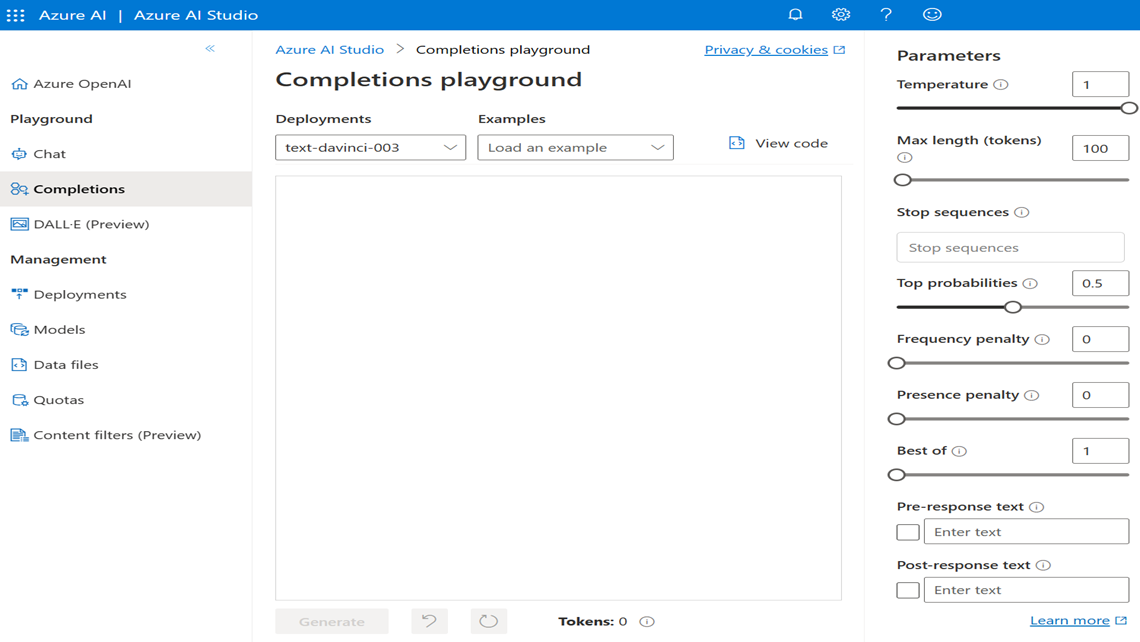Open the feedback smiley icon
Viewport: 1140px width, 642px height.
932,15
